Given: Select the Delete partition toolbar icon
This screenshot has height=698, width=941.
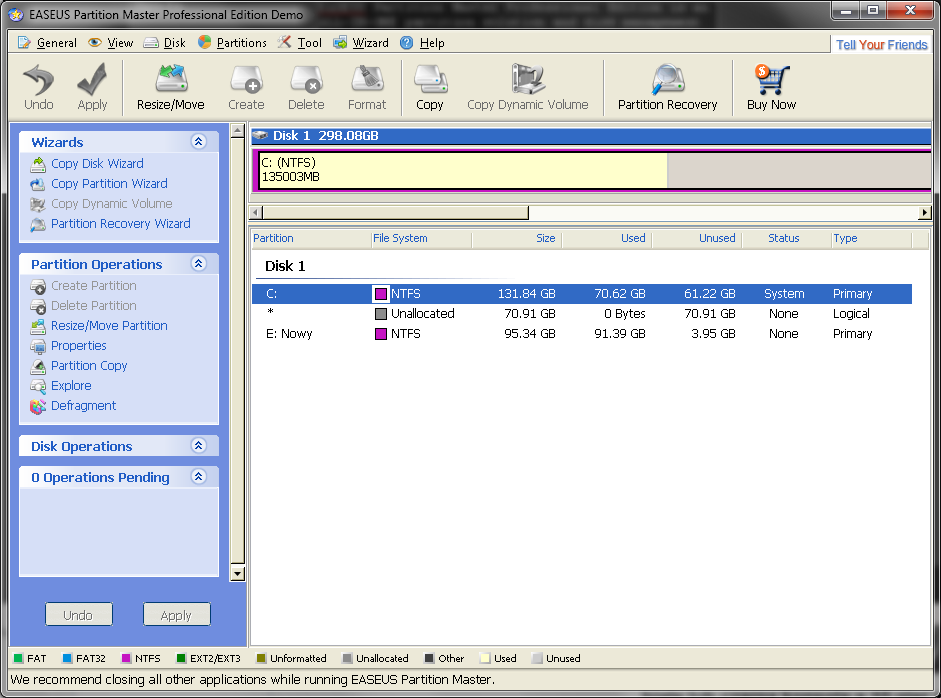Looking at the screenshot, I should click(306, 86).
